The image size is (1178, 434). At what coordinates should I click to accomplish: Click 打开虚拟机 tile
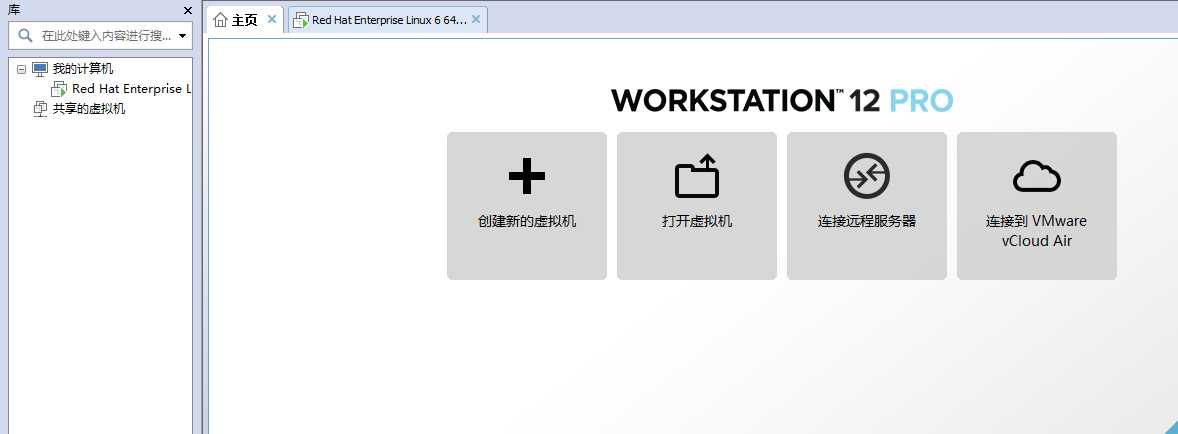coord(696,206)
